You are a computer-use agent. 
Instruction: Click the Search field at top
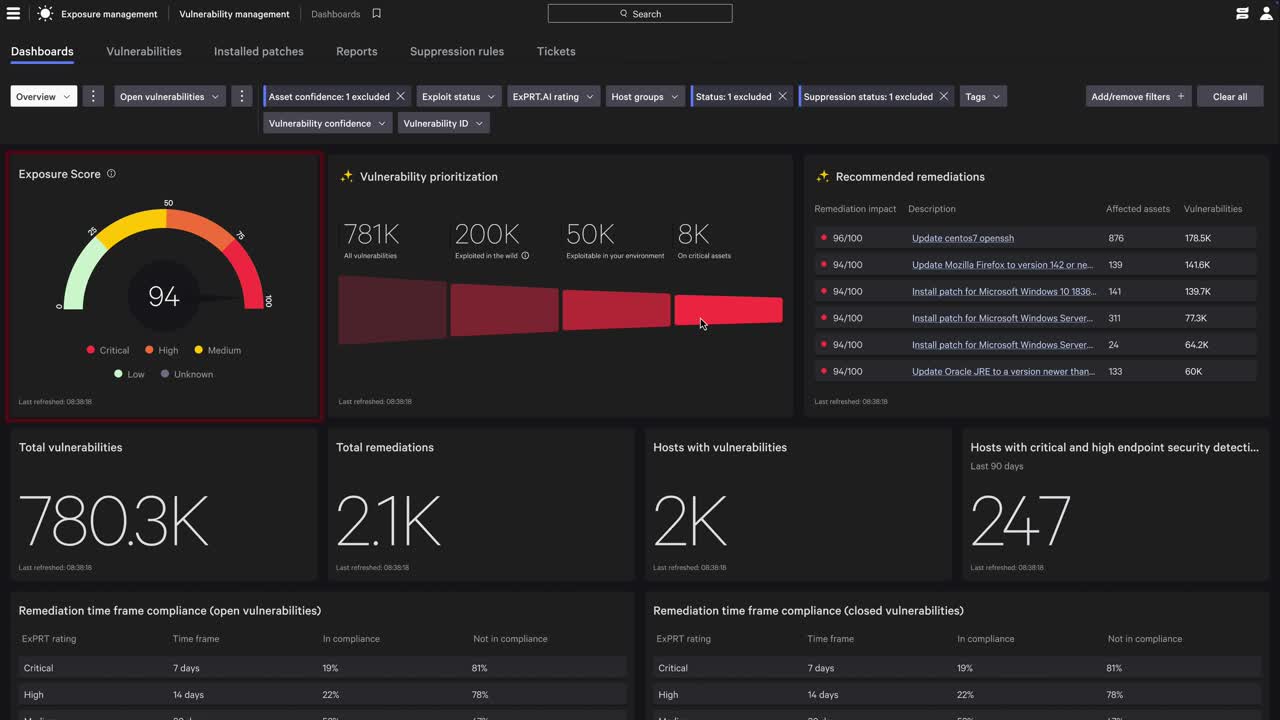640,14
